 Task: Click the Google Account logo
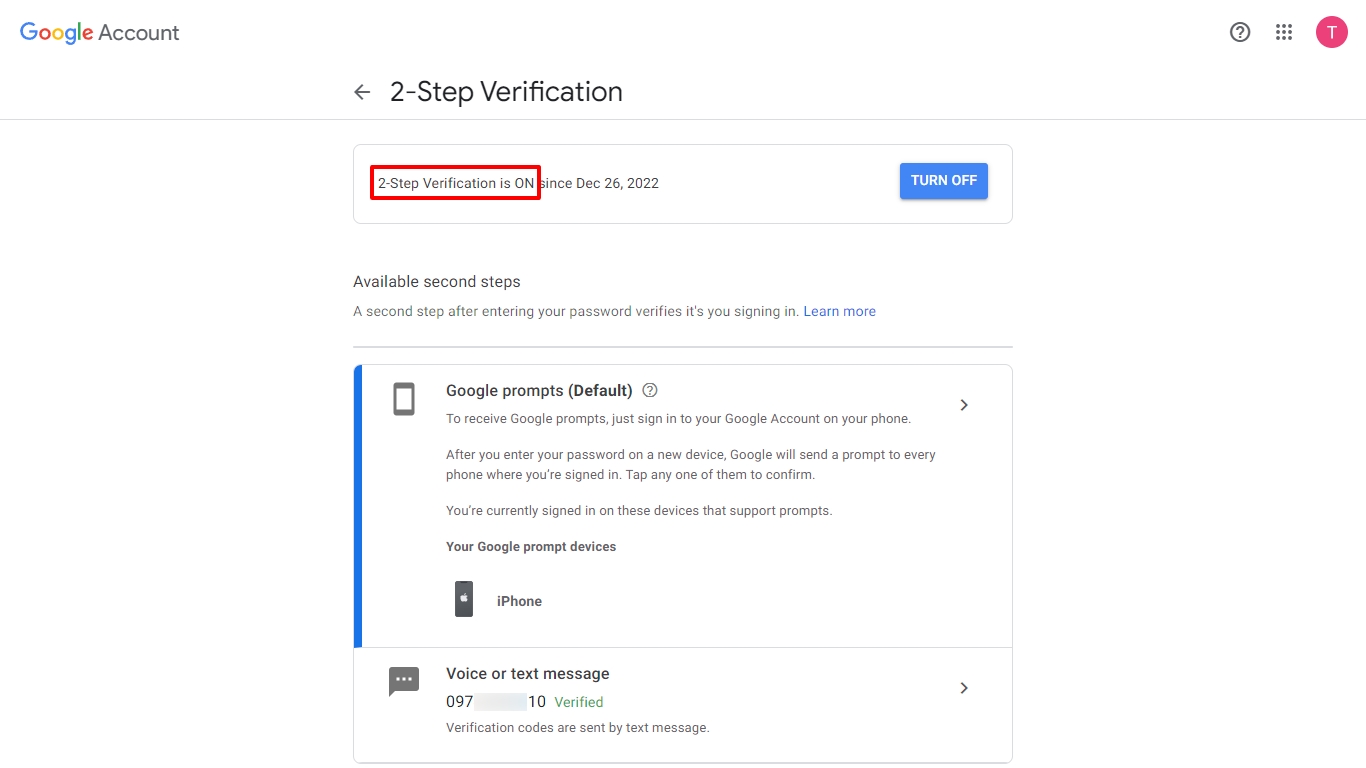pos(99,32)
